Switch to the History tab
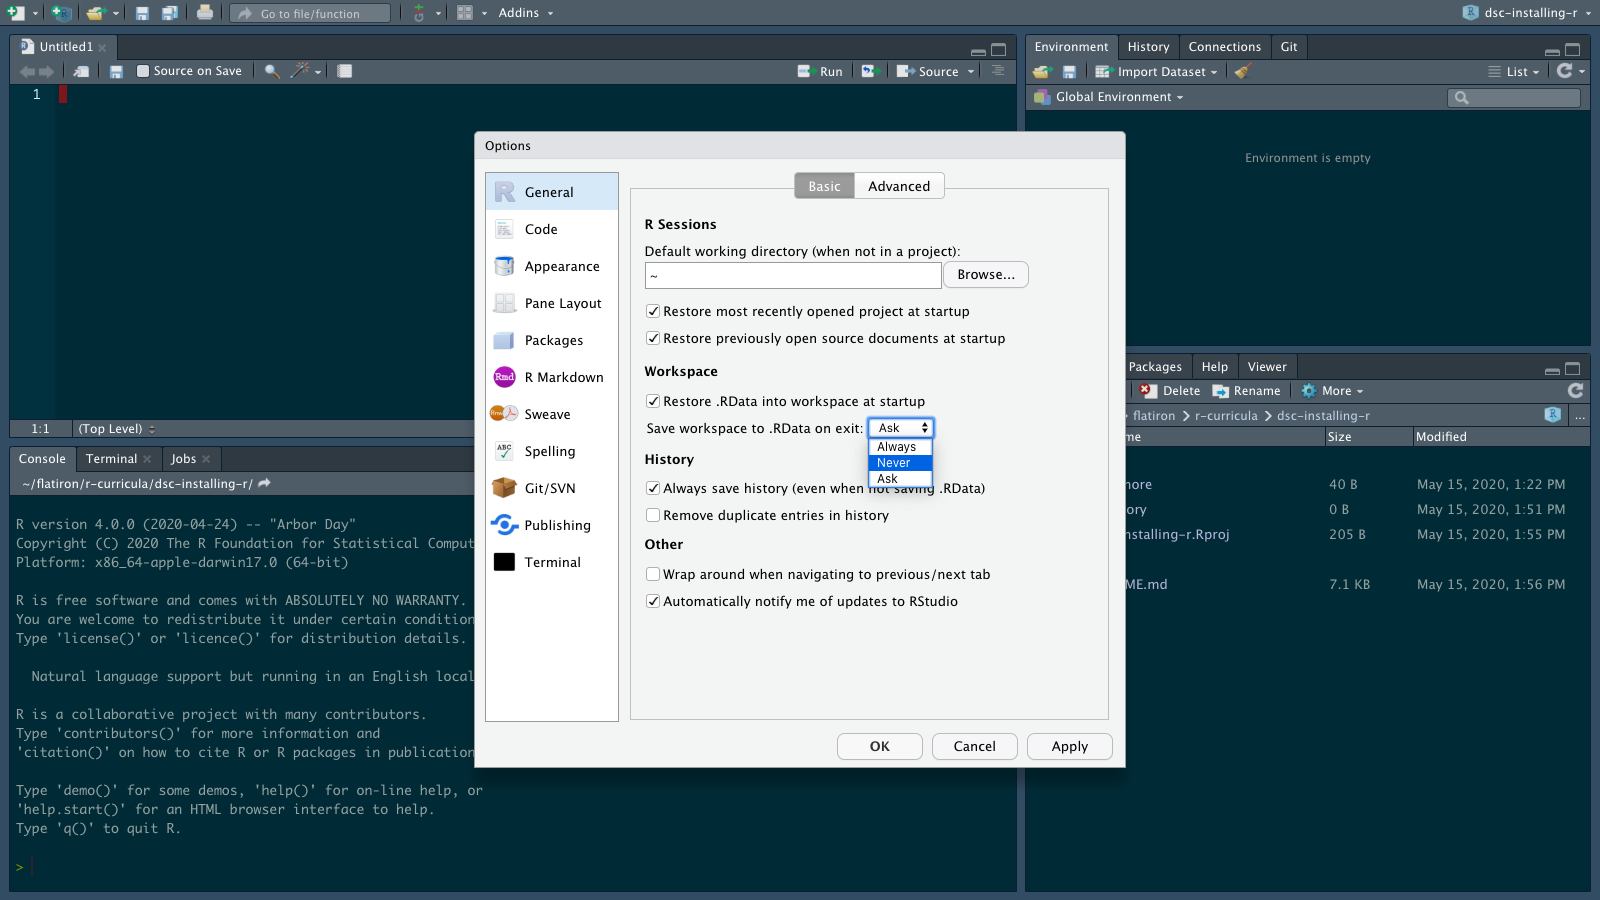Viewport: 1600px width, 900px height. pos(1148,47)
